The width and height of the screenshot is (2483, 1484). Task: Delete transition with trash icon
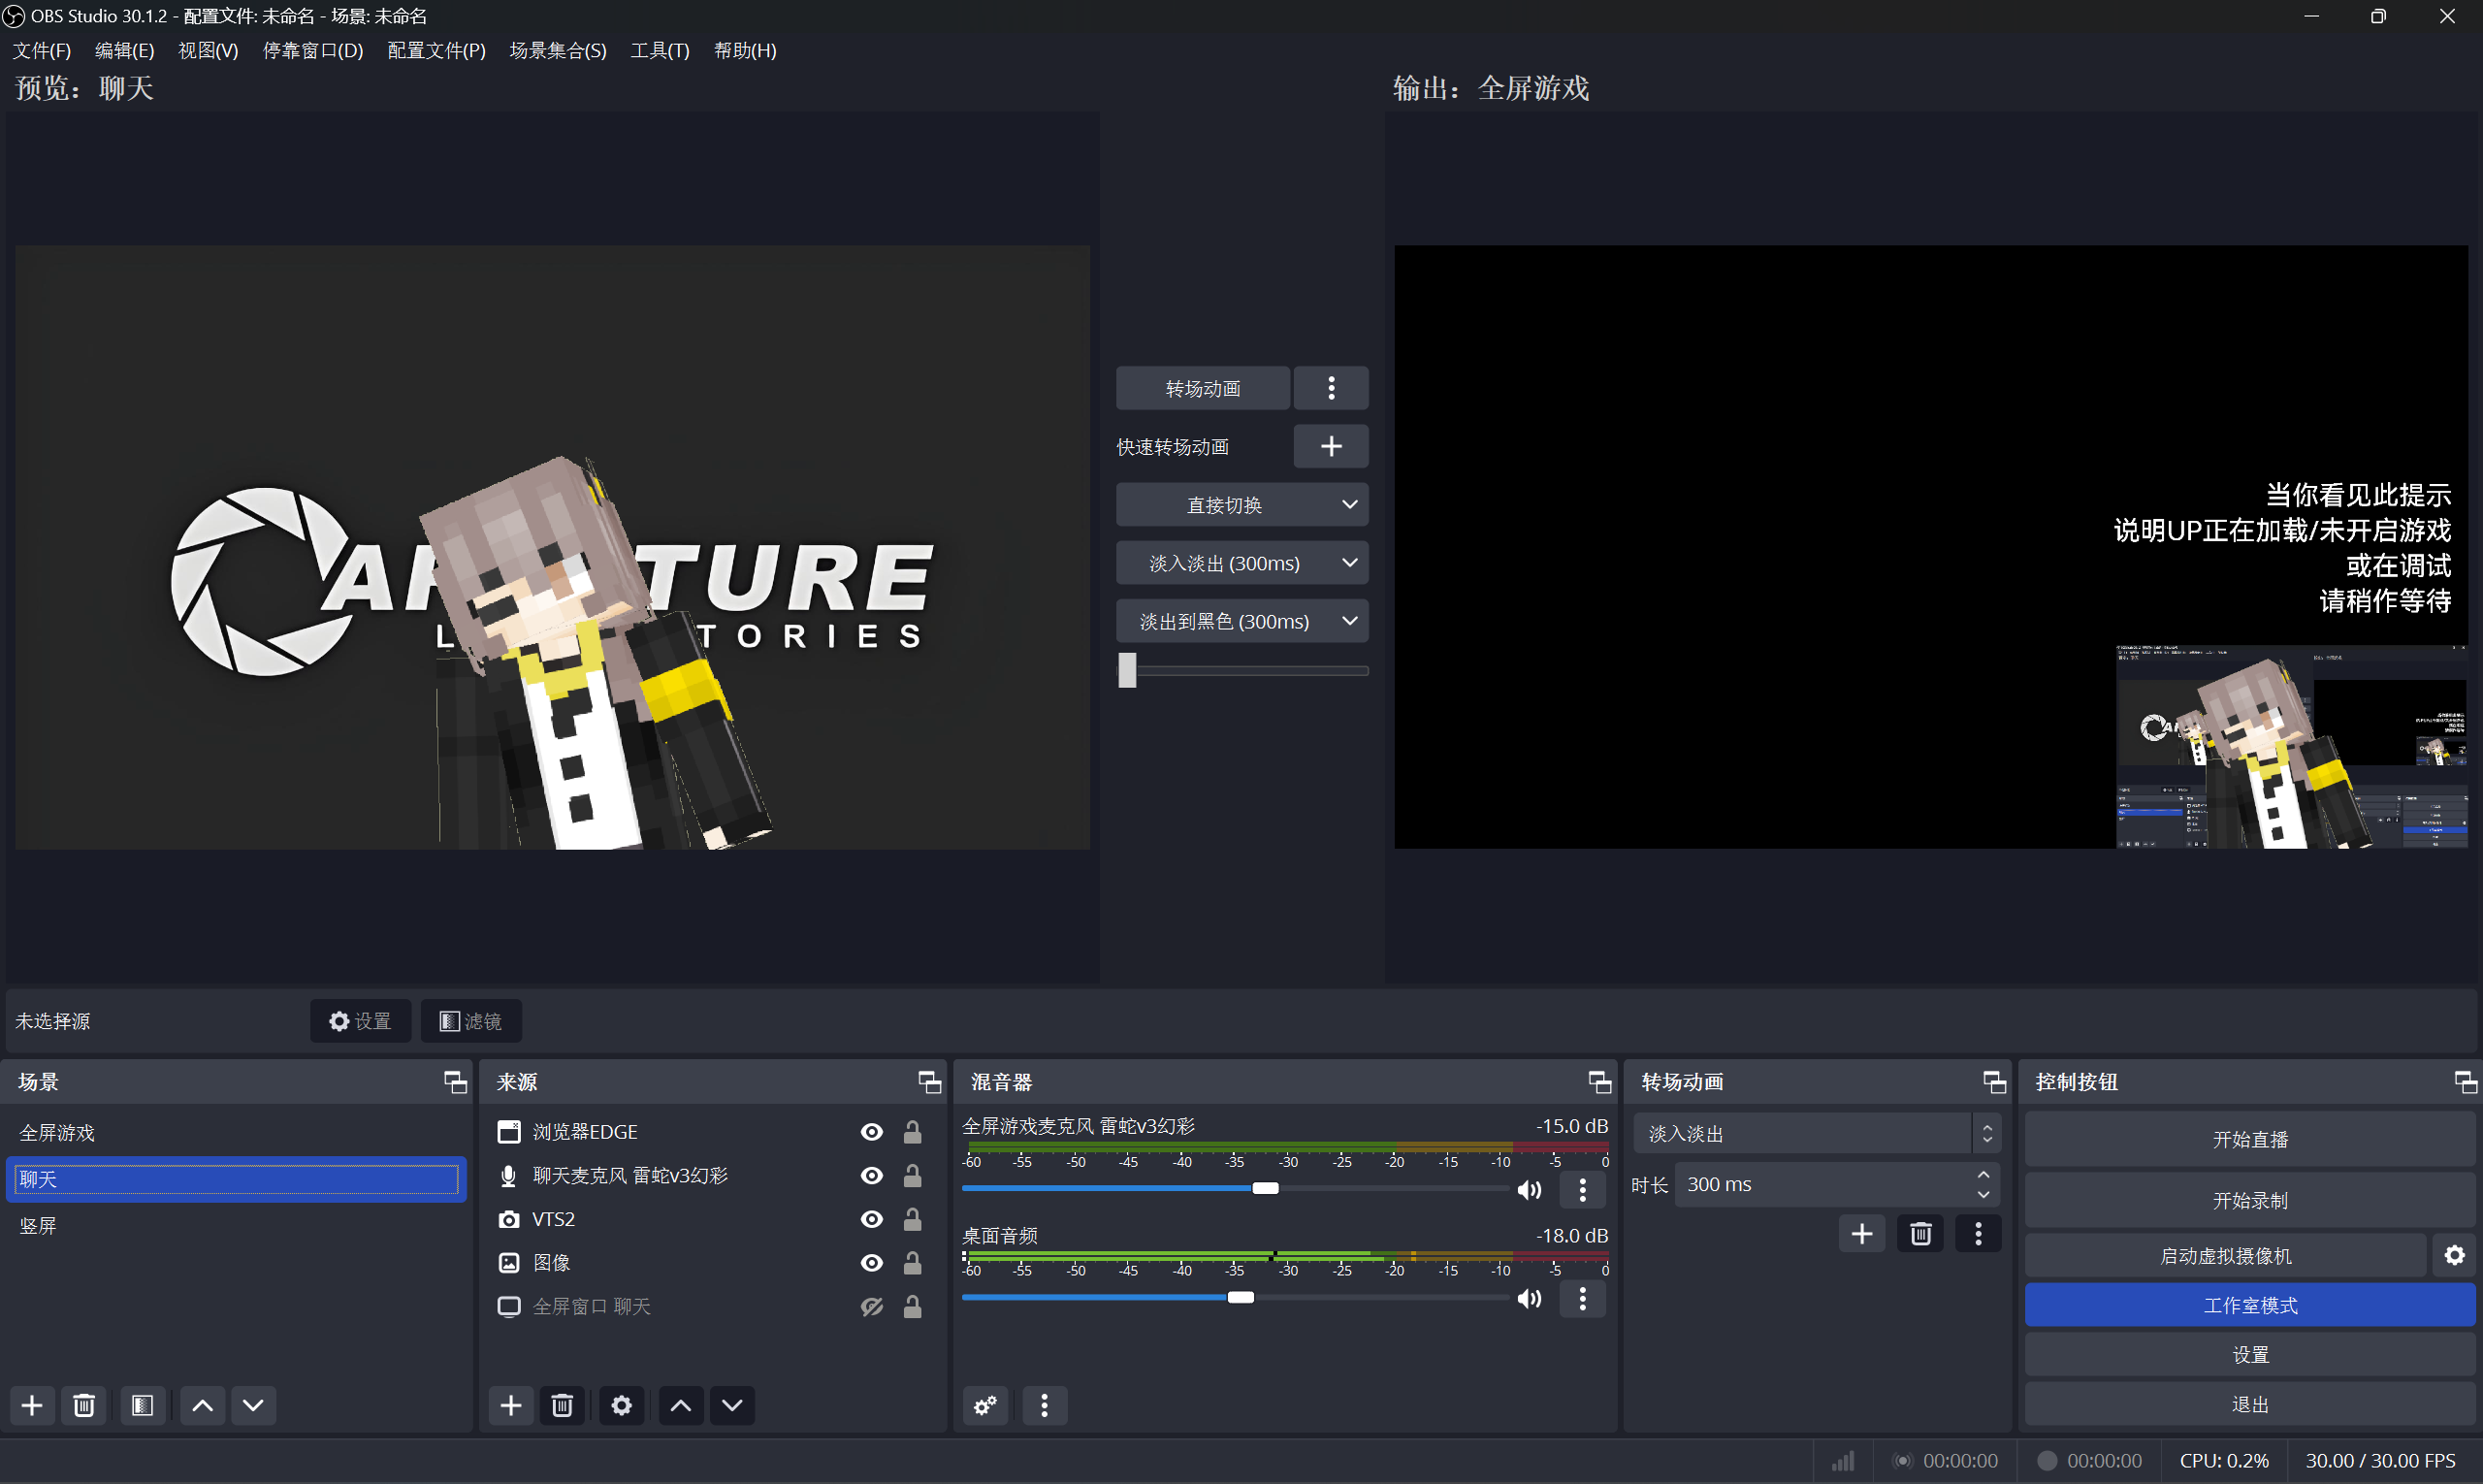(x=1920, y=1233)
